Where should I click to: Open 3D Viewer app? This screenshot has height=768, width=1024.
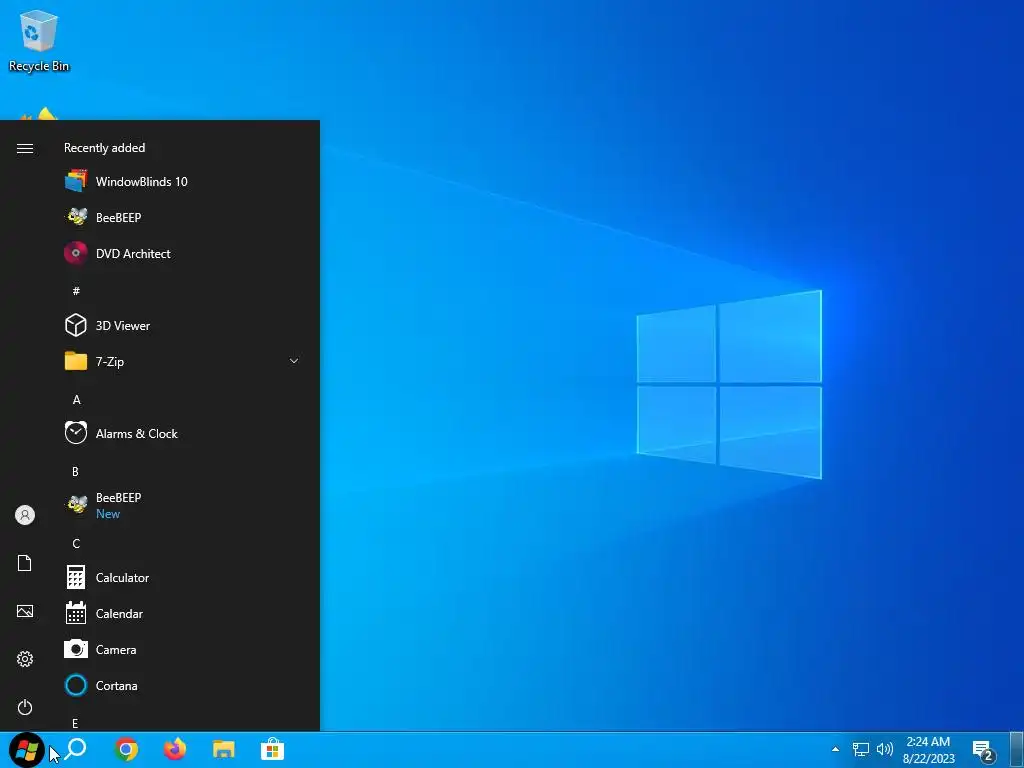(184, 325)
